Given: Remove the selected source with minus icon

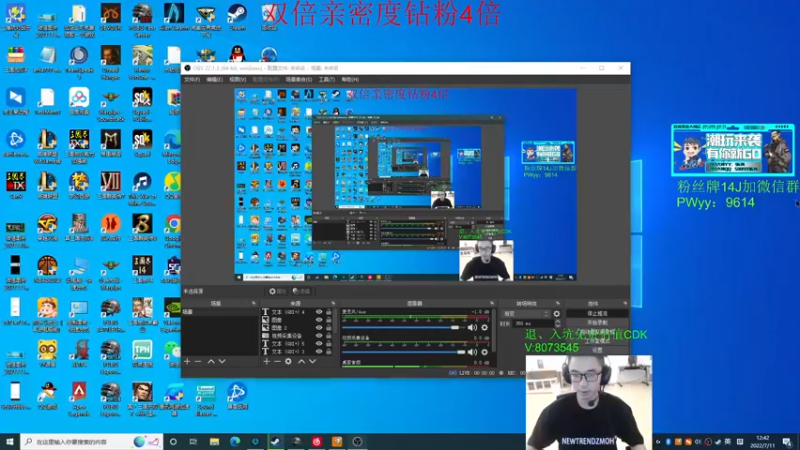Looking at the screenshot, I should pos(277,362).
